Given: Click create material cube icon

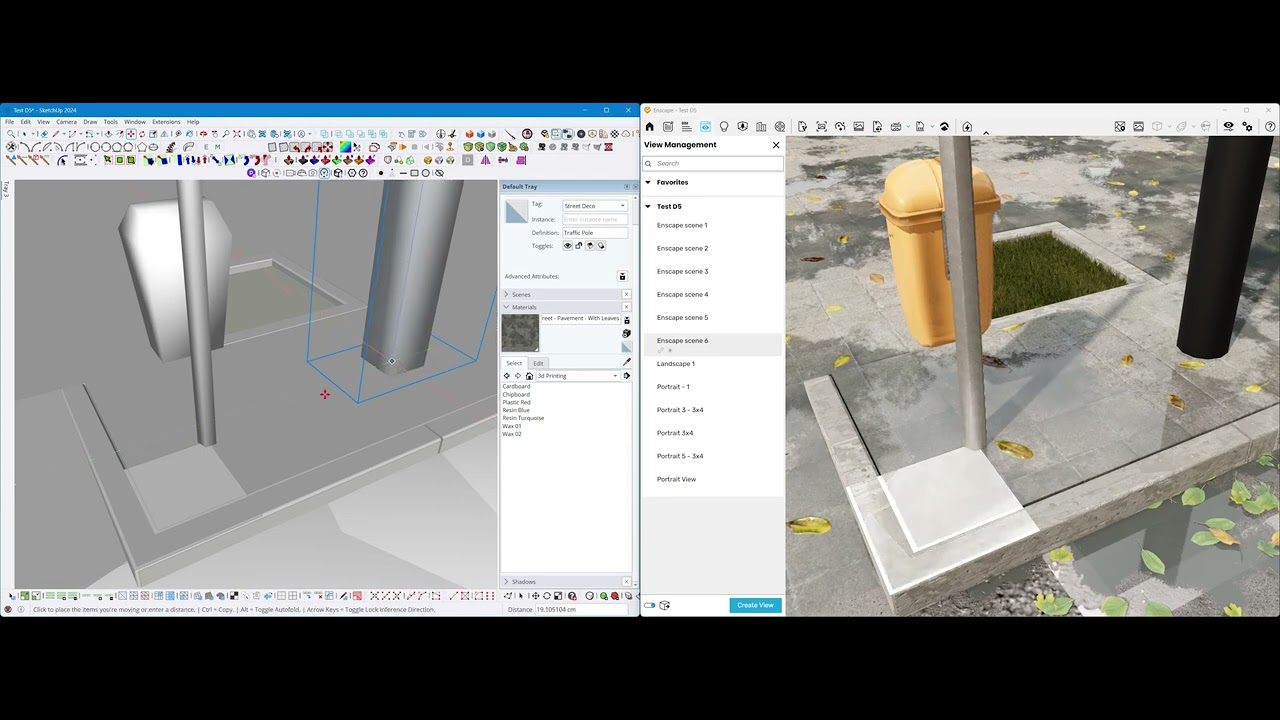Looking at the screenshot, I should pos(627,333).
